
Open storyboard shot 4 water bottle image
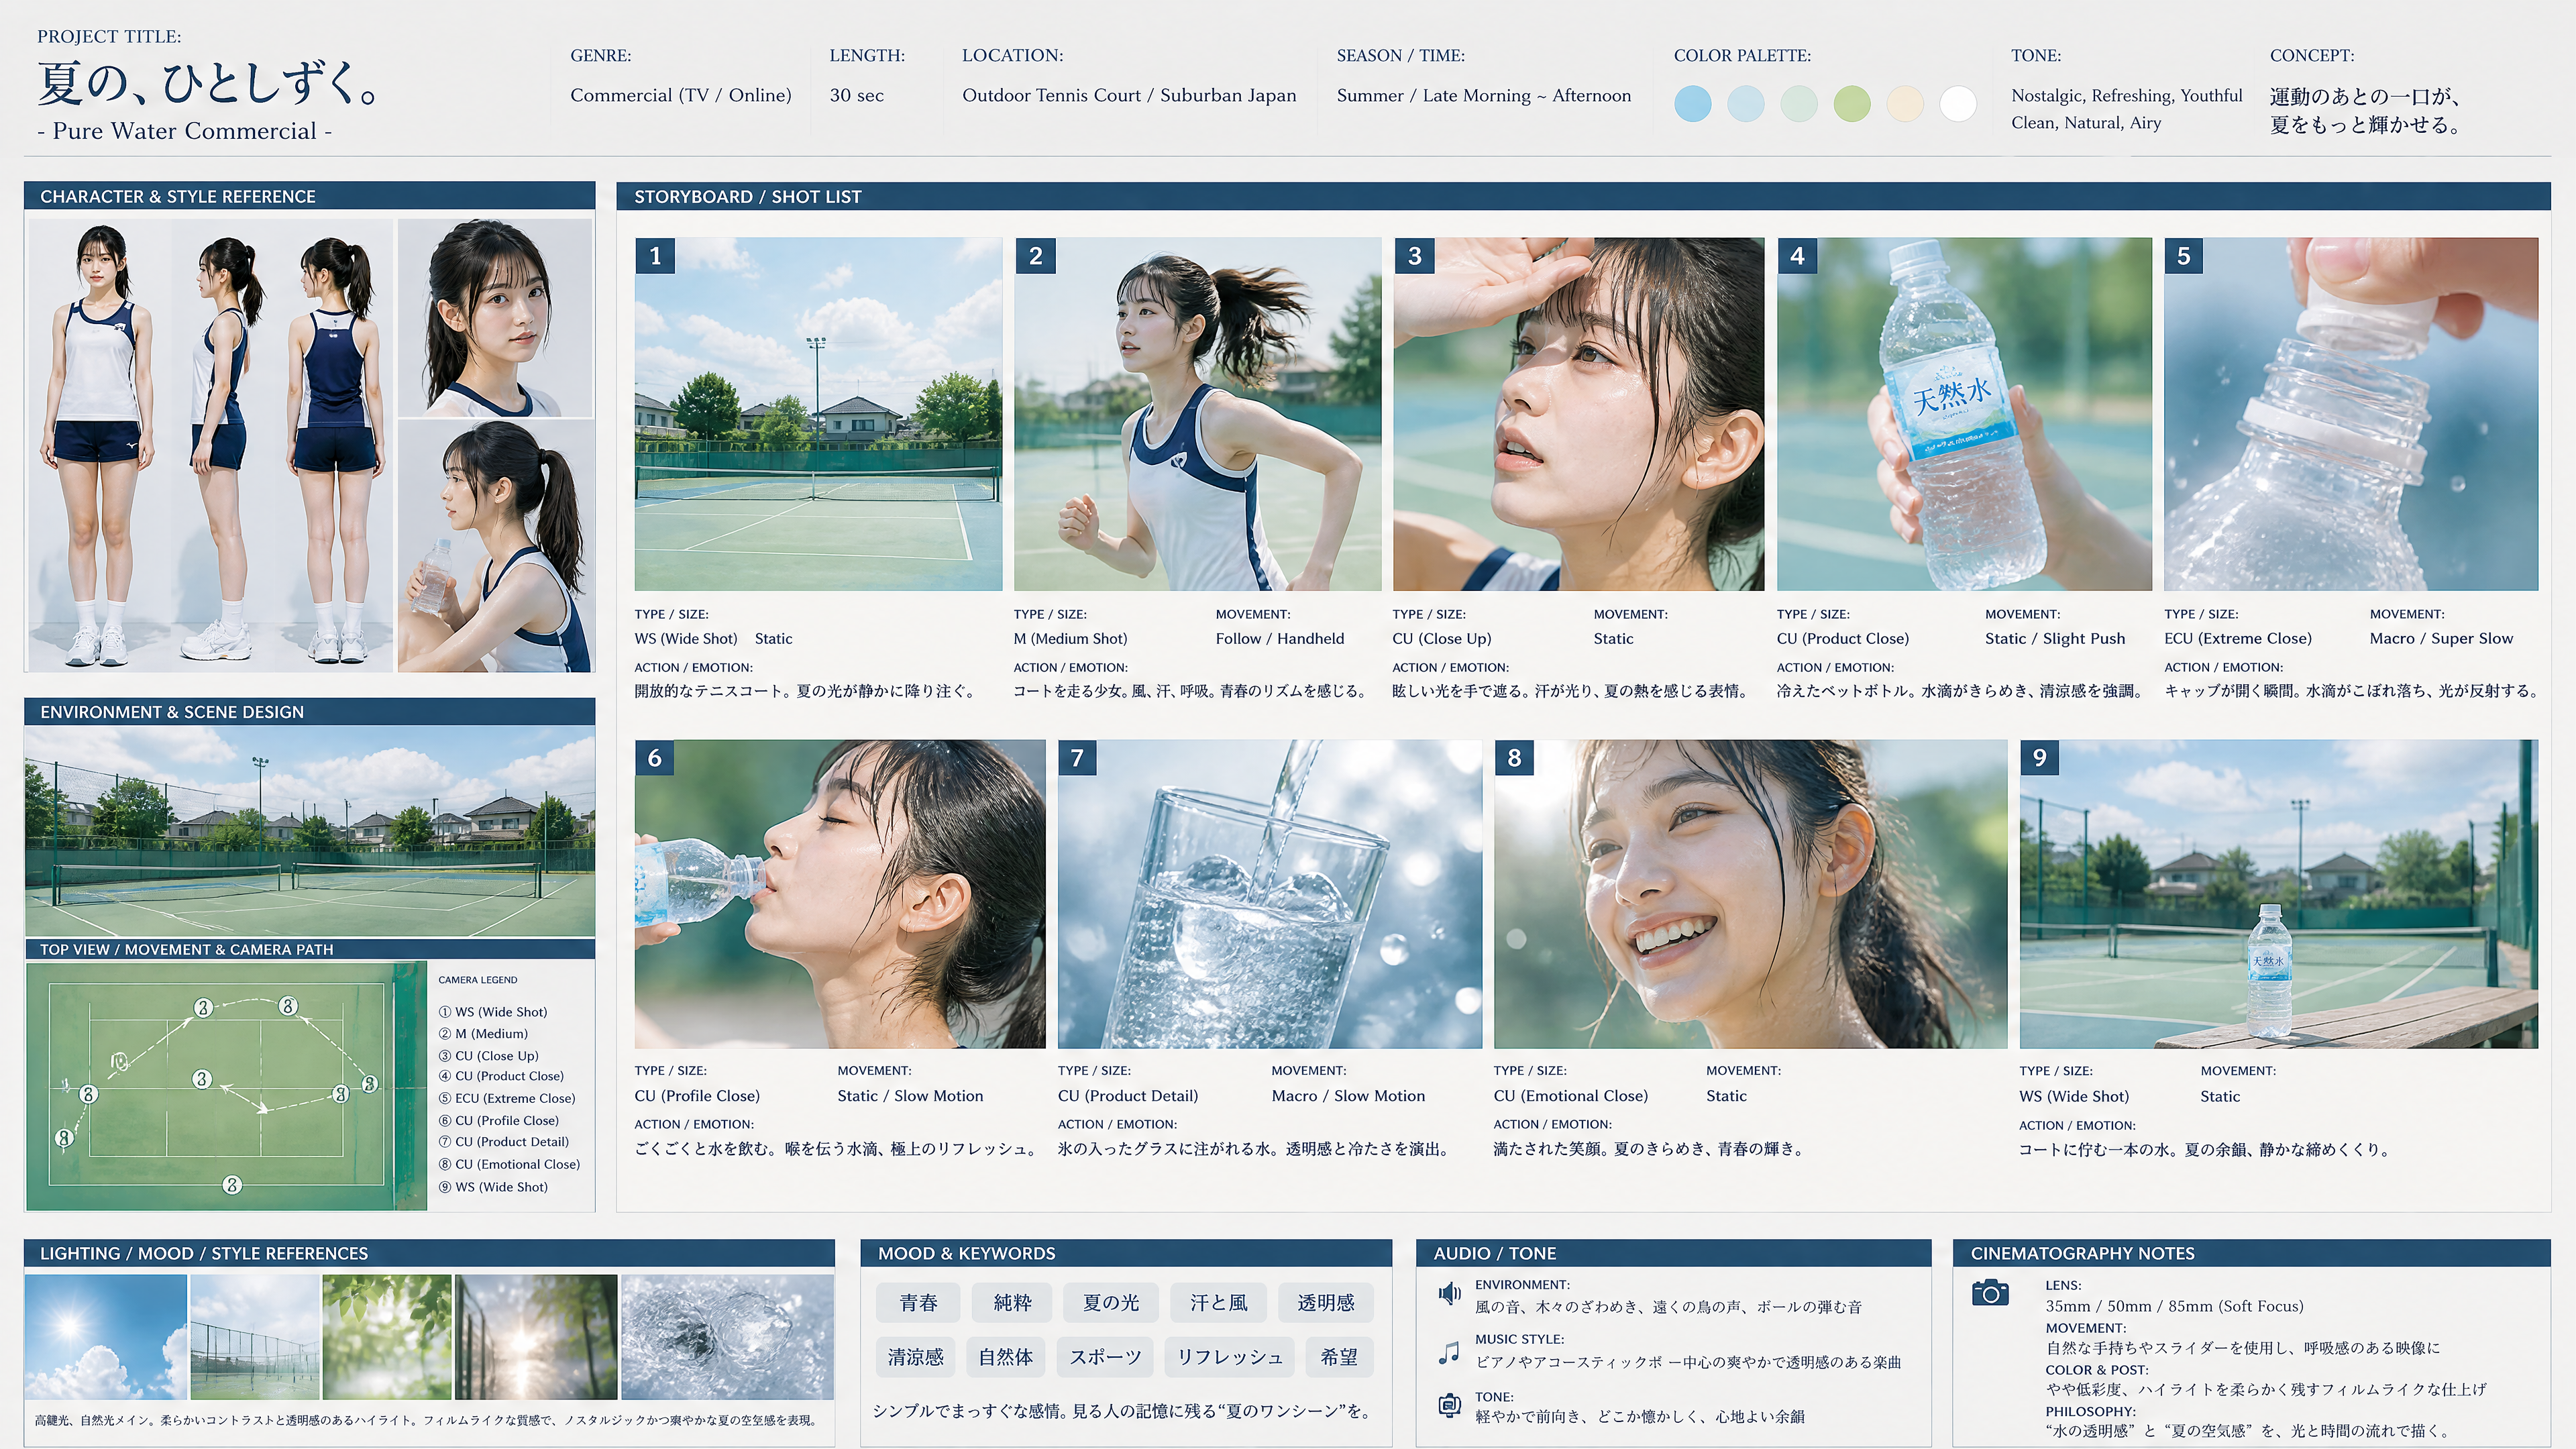click(1964, 414)
